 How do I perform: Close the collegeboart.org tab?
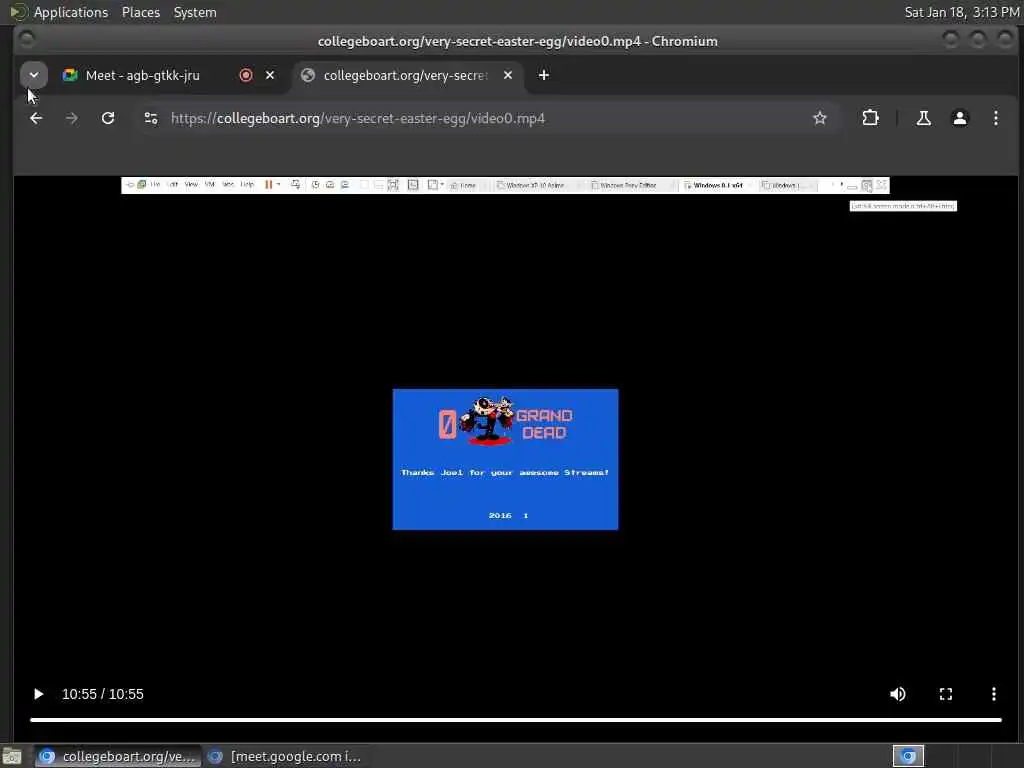pyautogui.click(x=507, y=75)
